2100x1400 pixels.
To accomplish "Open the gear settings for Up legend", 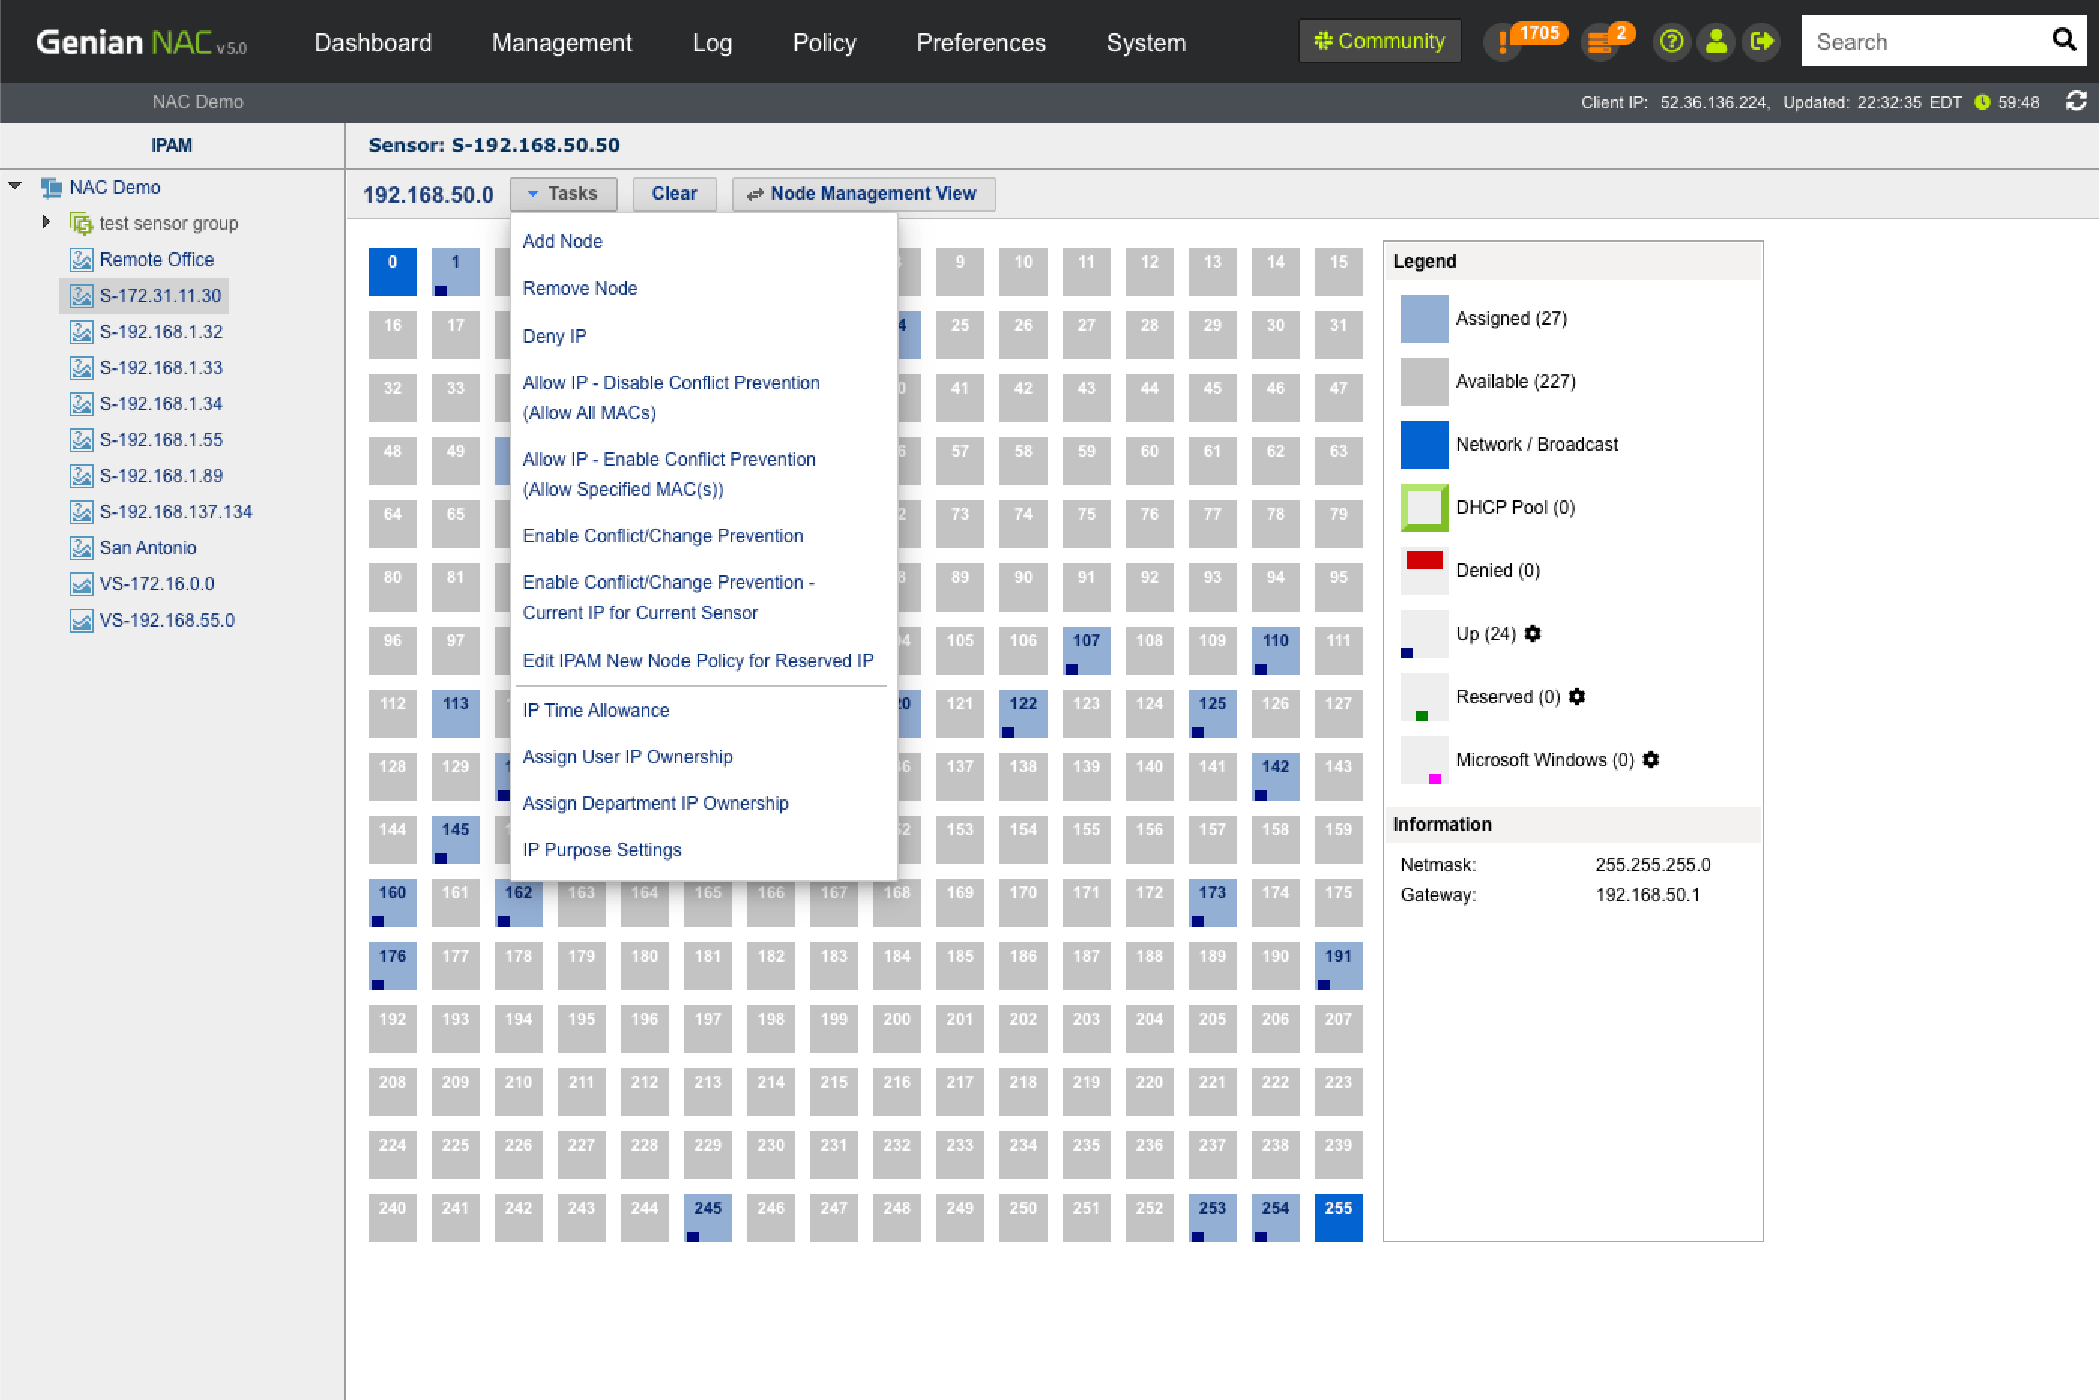I will tap(1533, 633).
